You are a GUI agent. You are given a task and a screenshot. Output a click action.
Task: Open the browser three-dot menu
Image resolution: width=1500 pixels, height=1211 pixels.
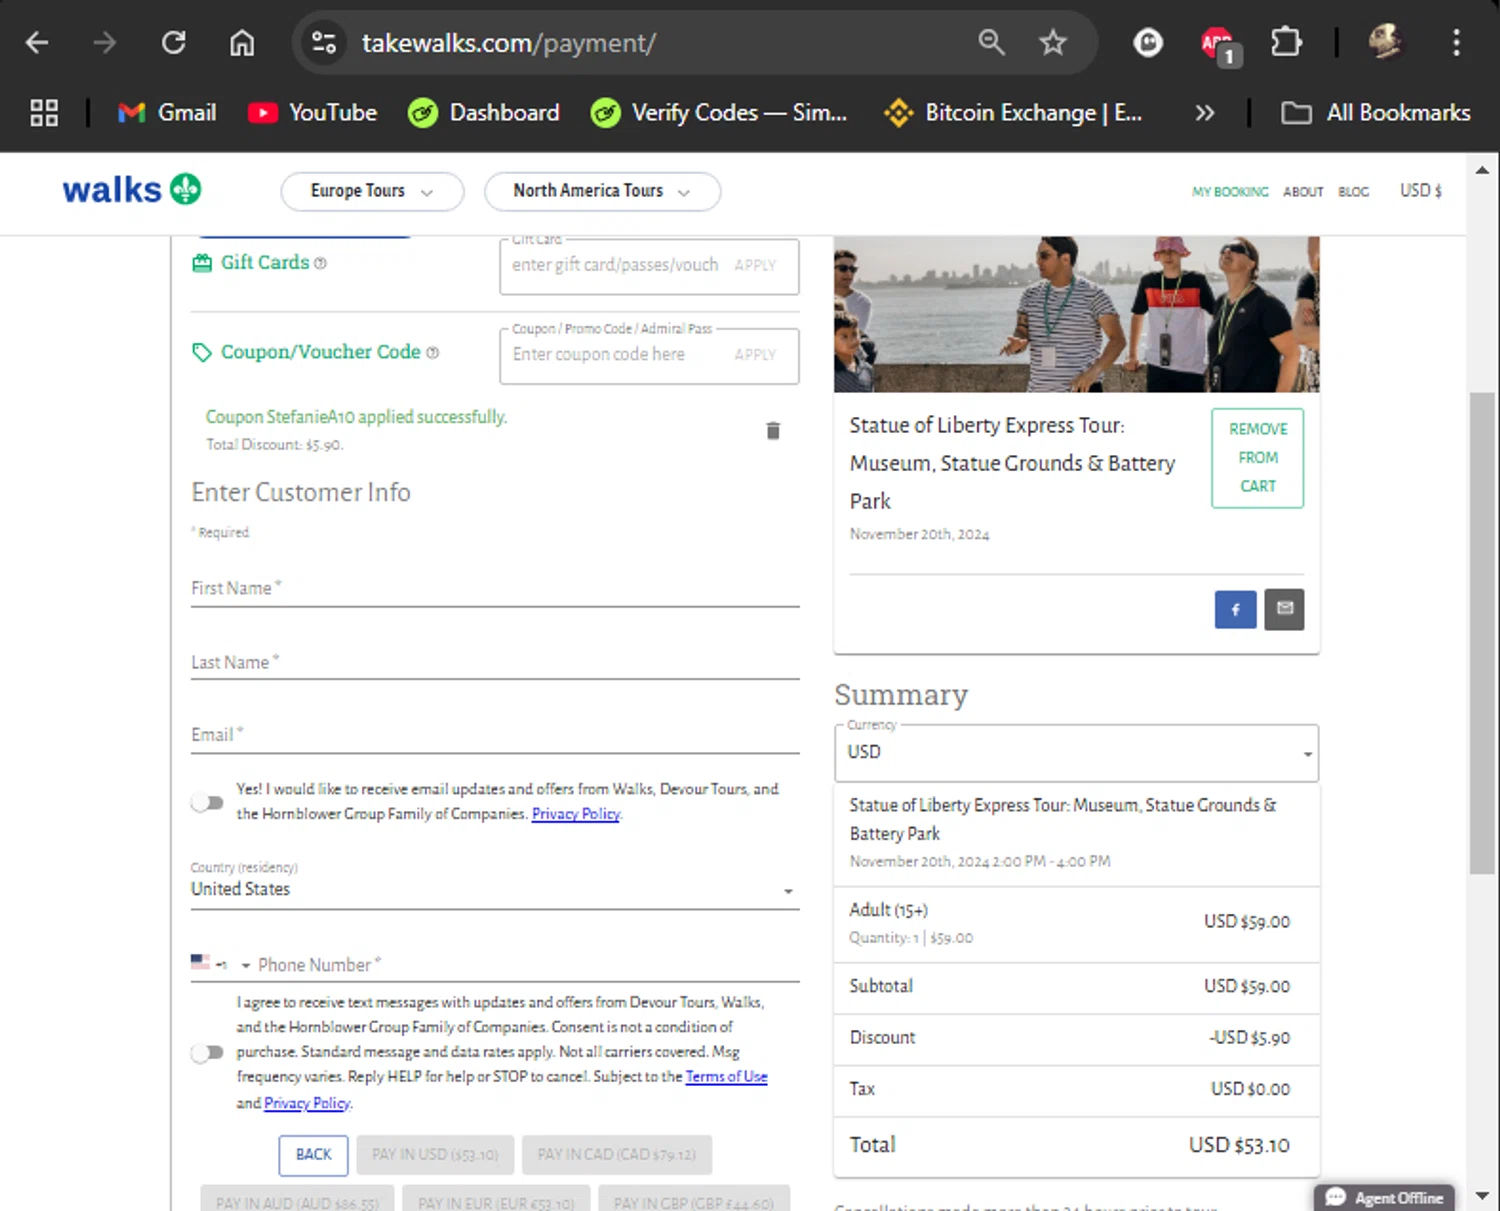pos(1456,42)
